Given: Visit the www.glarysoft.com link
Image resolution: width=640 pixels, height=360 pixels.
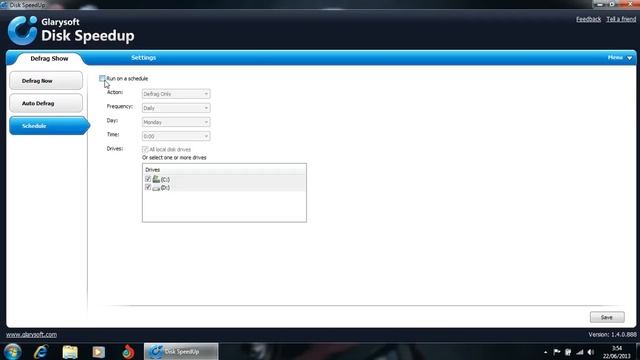Looking at the screenshot, I should coord(31,335).
